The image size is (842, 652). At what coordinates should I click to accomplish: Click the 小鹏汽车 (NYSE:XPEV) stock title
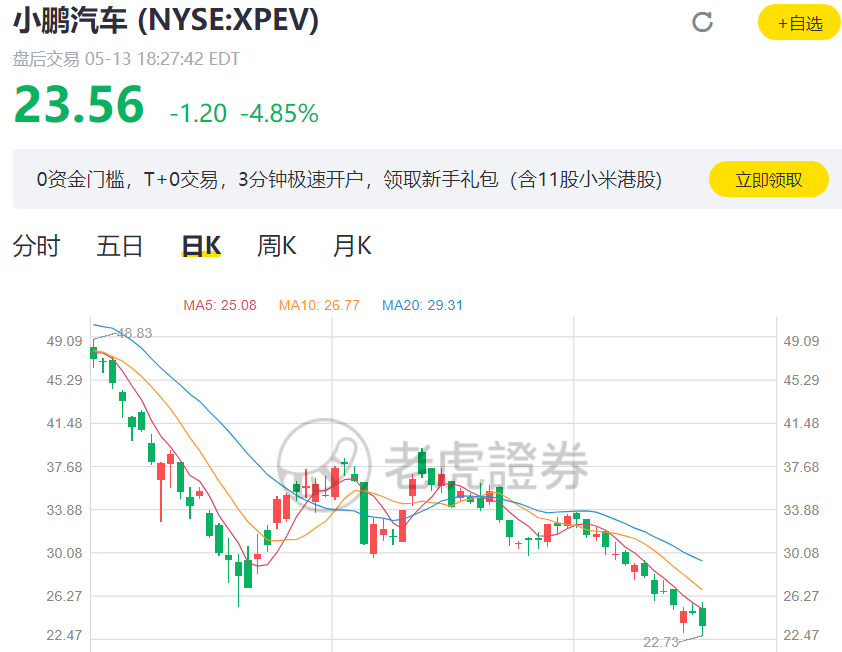pyautogui.click(x=166, y=21)
